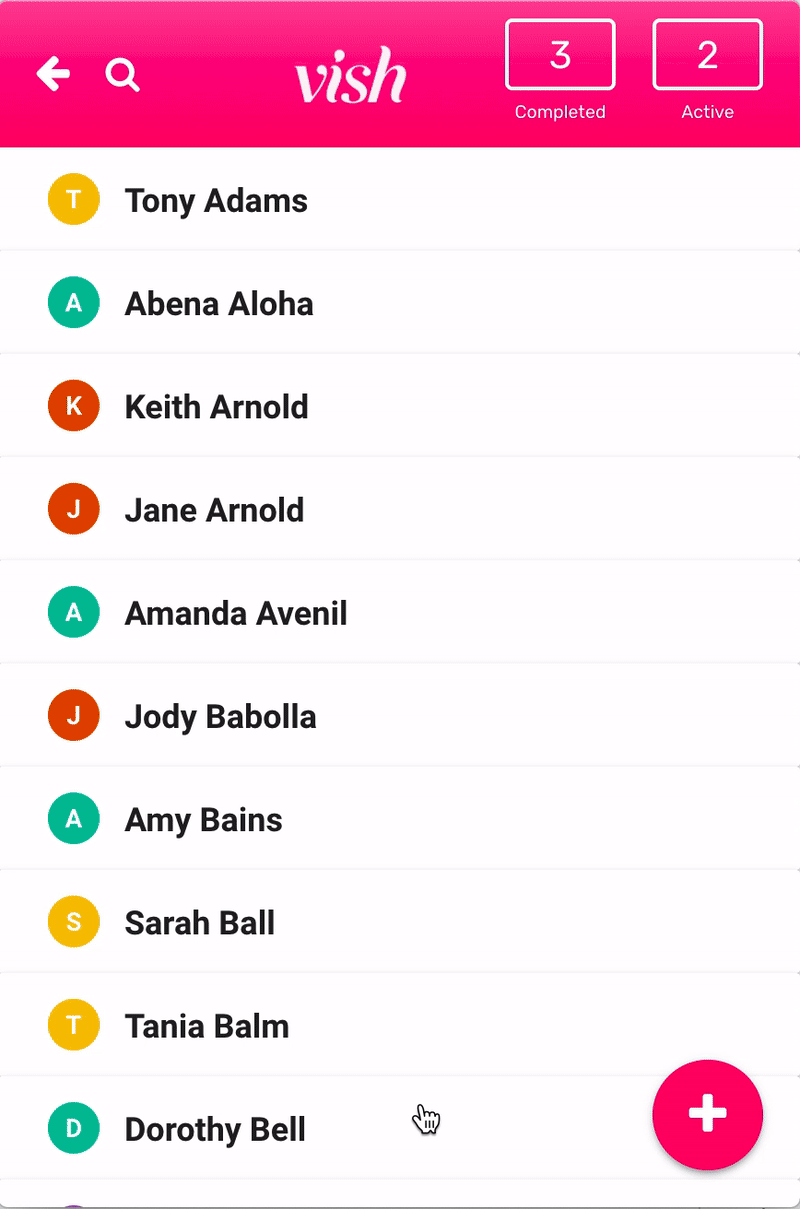This screenshot has height=1209, width=800.
Task: Open the search magnifier icon
Action: [x=122, y=75]
